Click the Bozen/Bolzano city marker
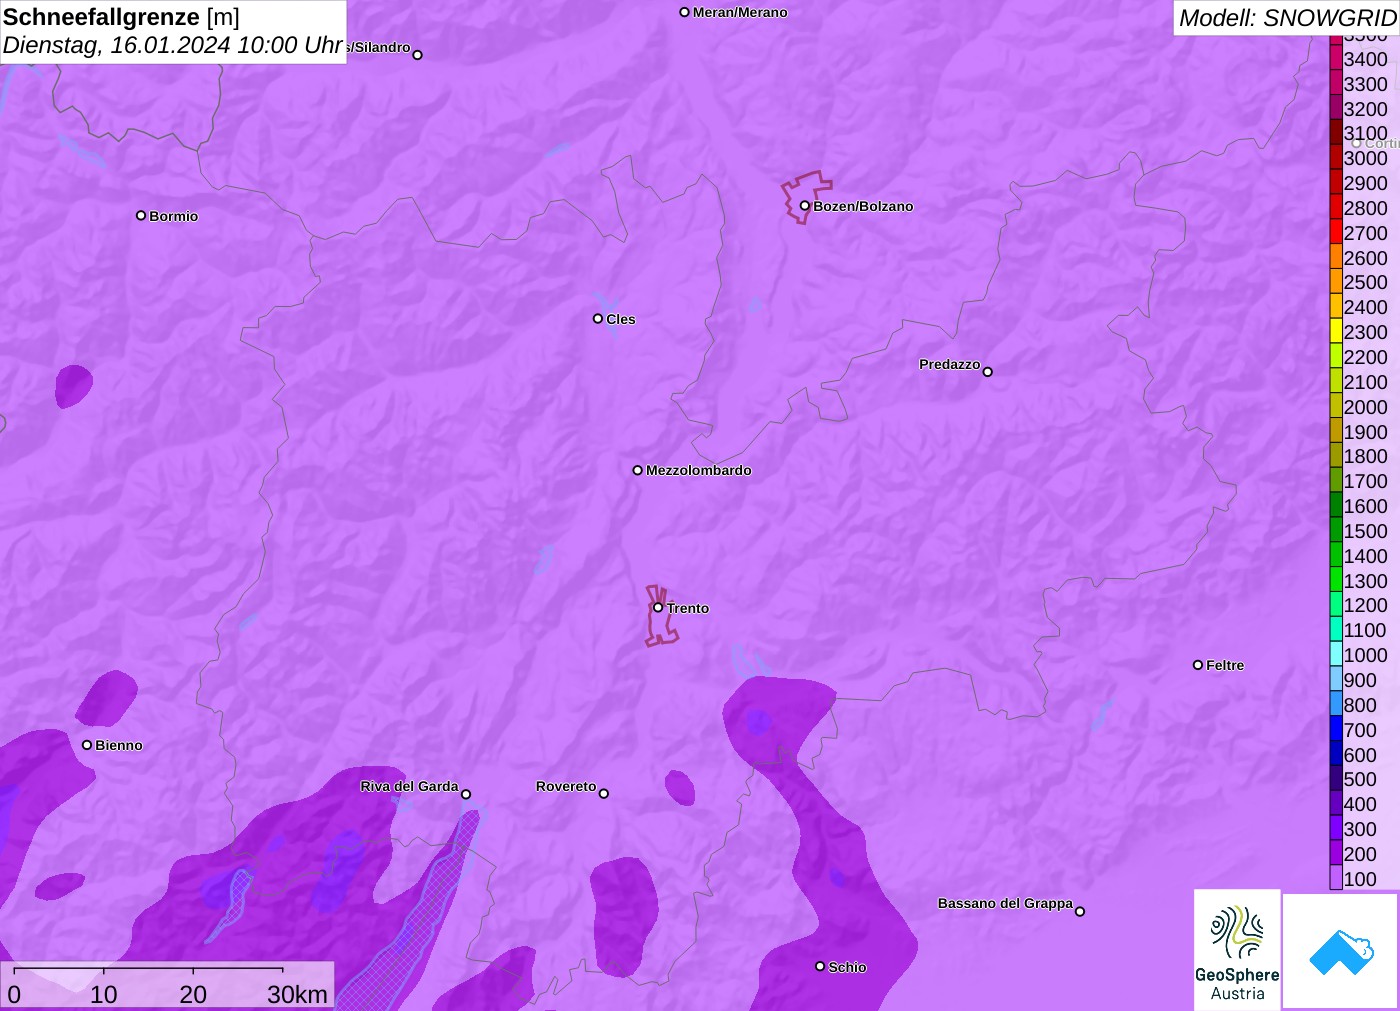 (x=805, y=206)
